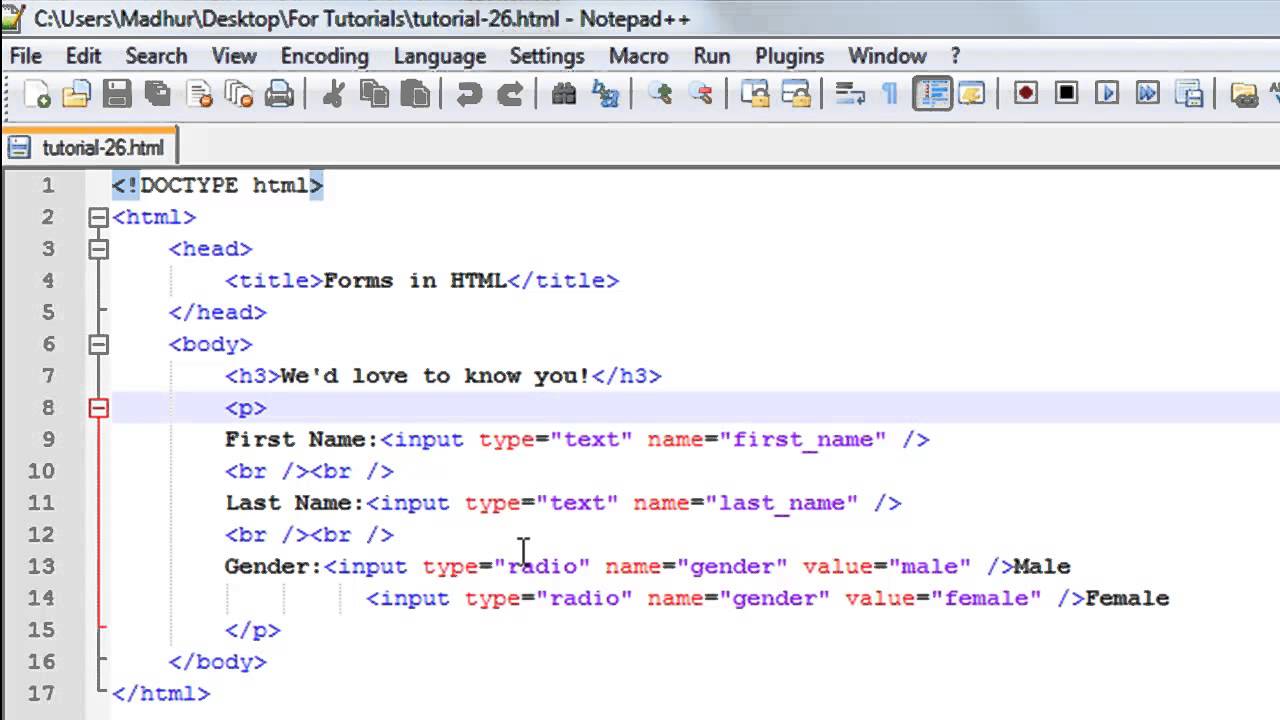The image size is (1280, 720).
Task: Stop macro recording with the square icon
Action: pos(1066,94)
